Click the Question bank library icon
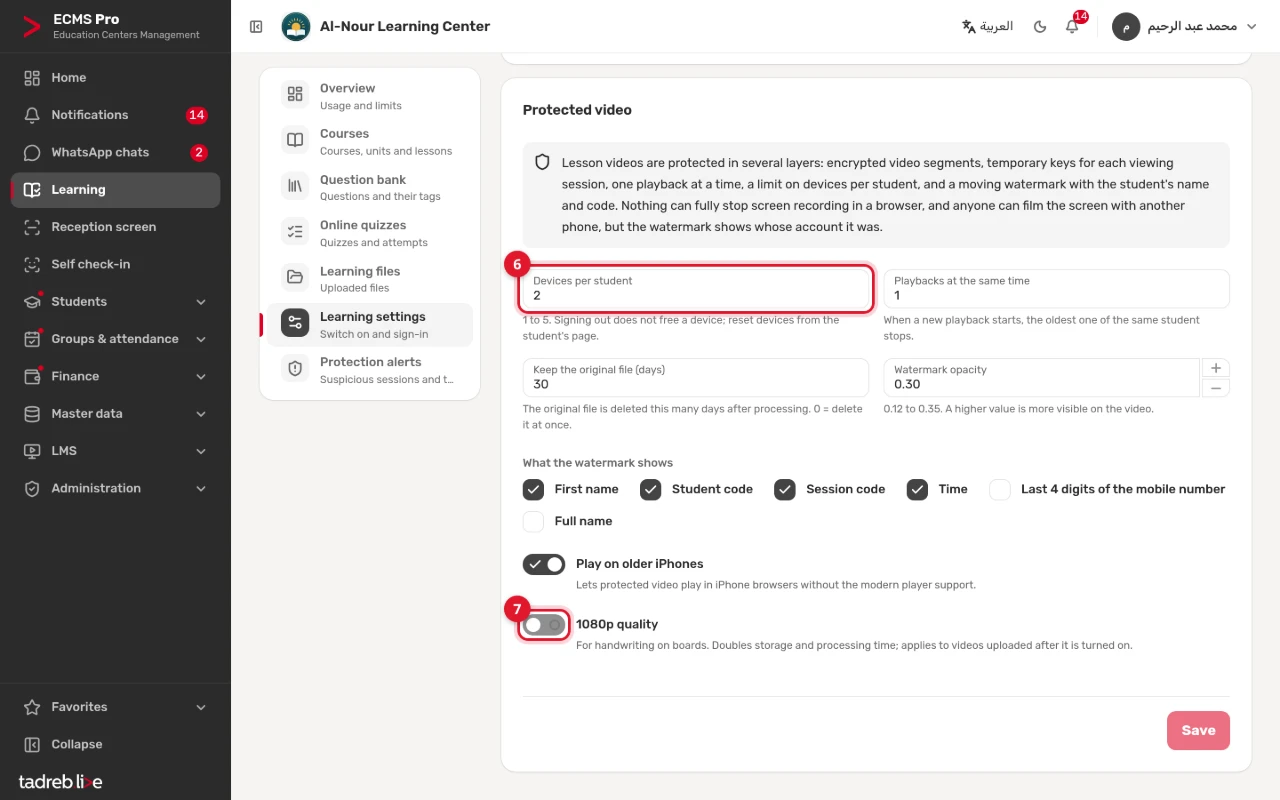This screenshot has height=800, width=1280. point(295,186)
